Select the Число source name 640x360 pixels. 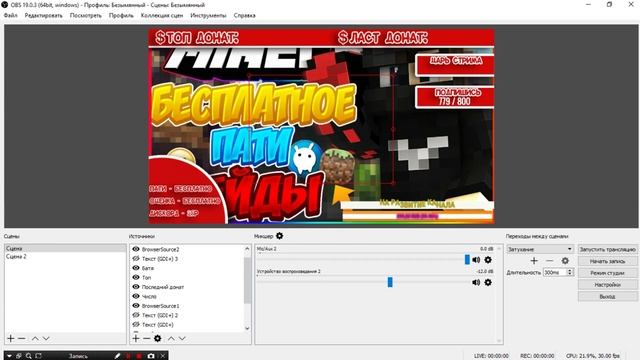pyautogui.click(x=149, y=296)
